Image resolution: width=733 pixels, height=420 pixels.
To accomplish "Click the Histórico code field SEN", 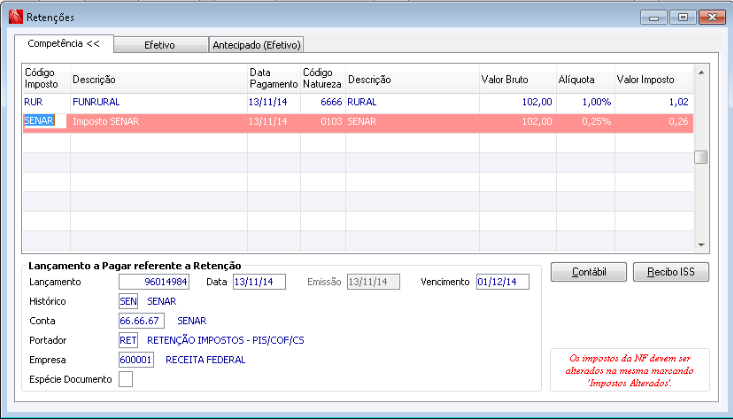I will click(x=128, y=302).
